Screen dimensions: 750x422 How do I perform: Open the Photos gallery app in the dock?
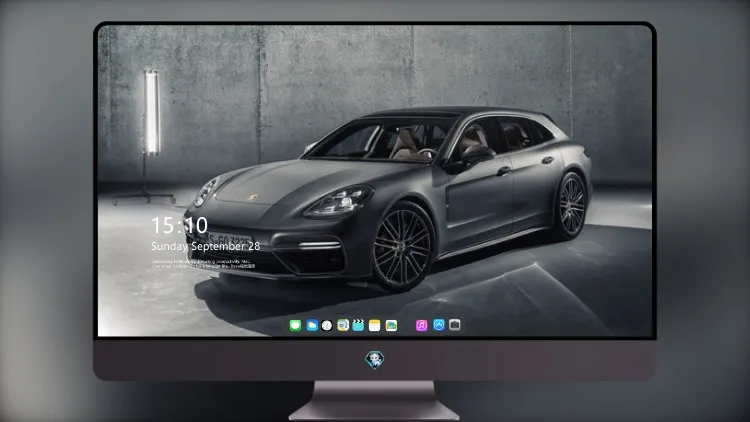391,325
